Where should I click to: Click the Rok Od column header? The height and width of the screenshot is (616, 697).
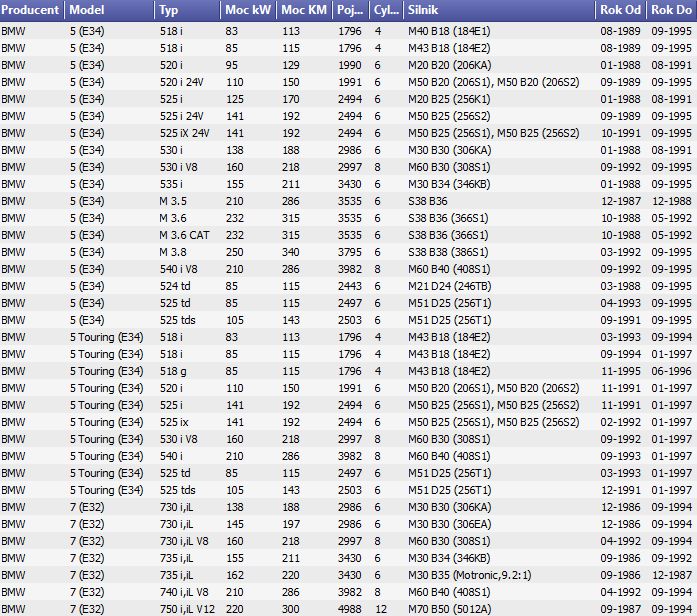click(x=621, y=10)
